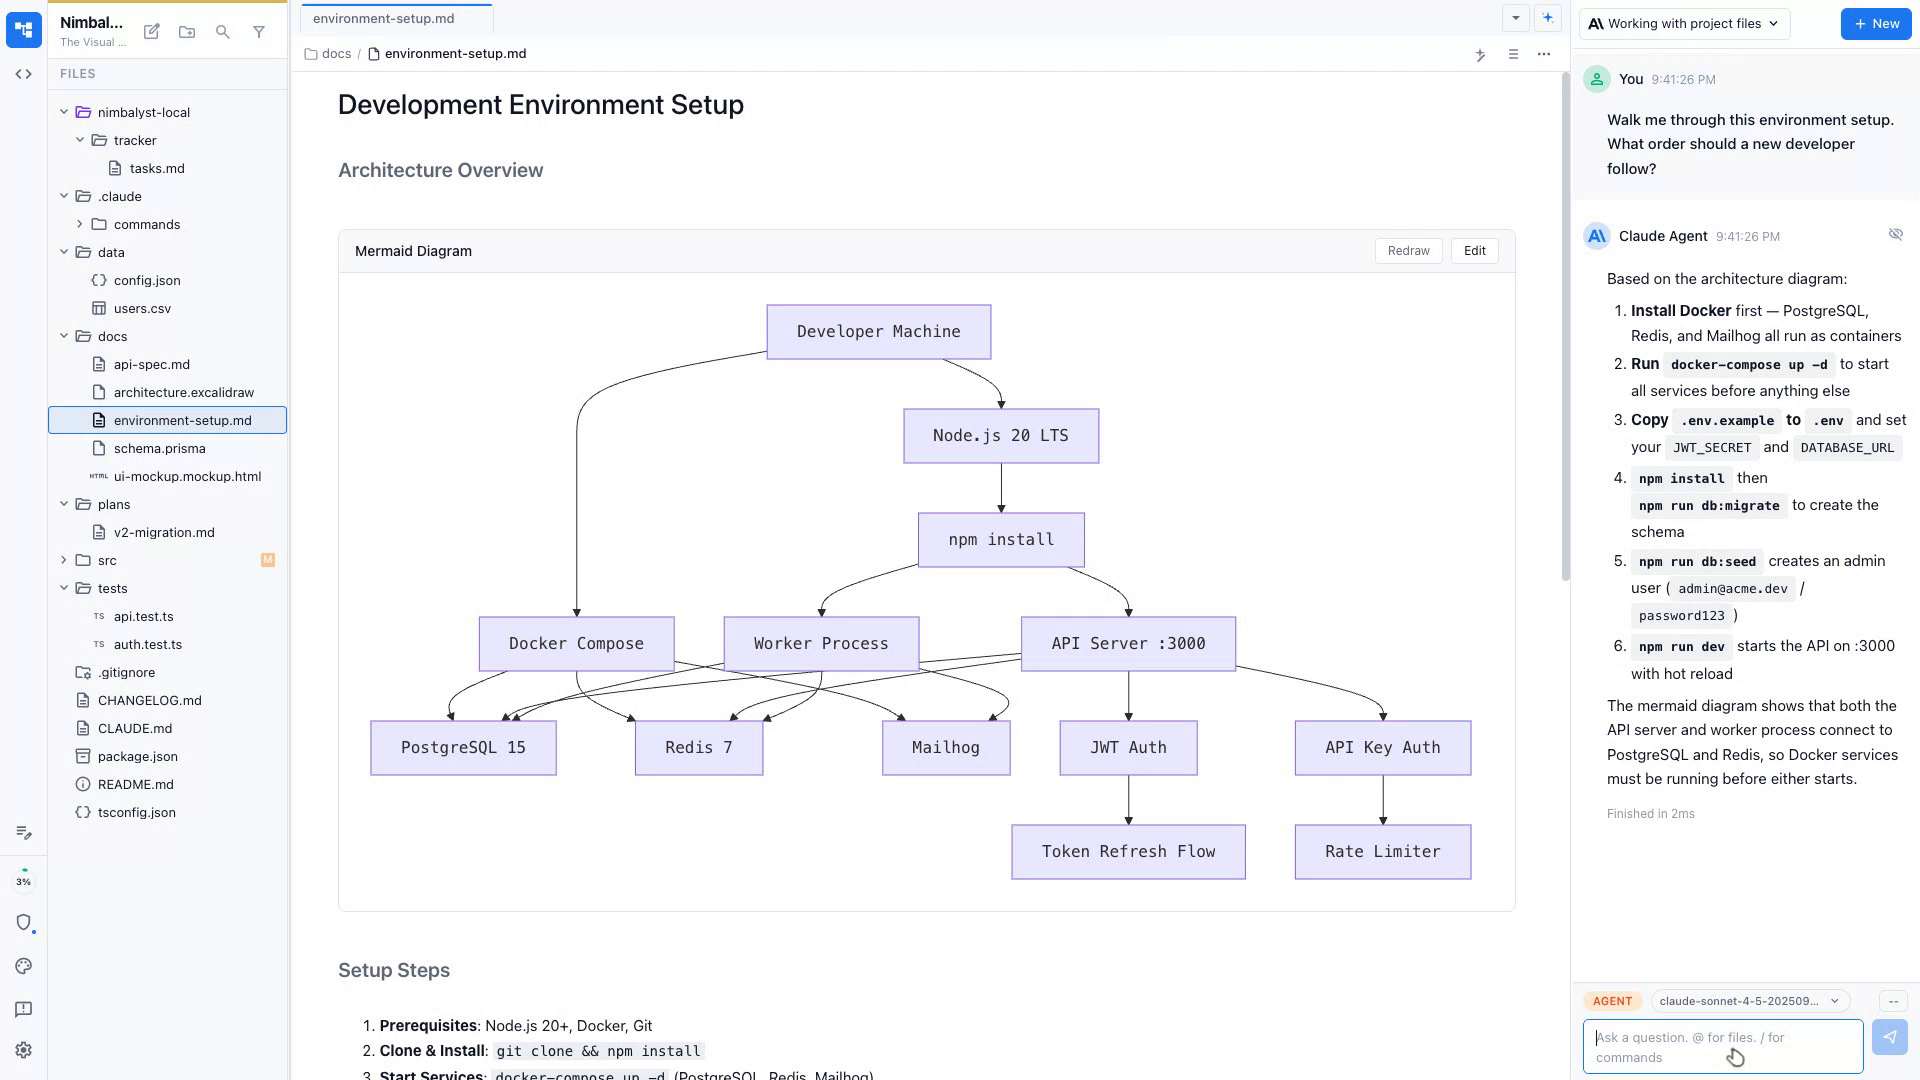Viewport: 1920px width, 1080px height.
Task: Toggle the code view icon in left rail
Action: click(24, 74)
